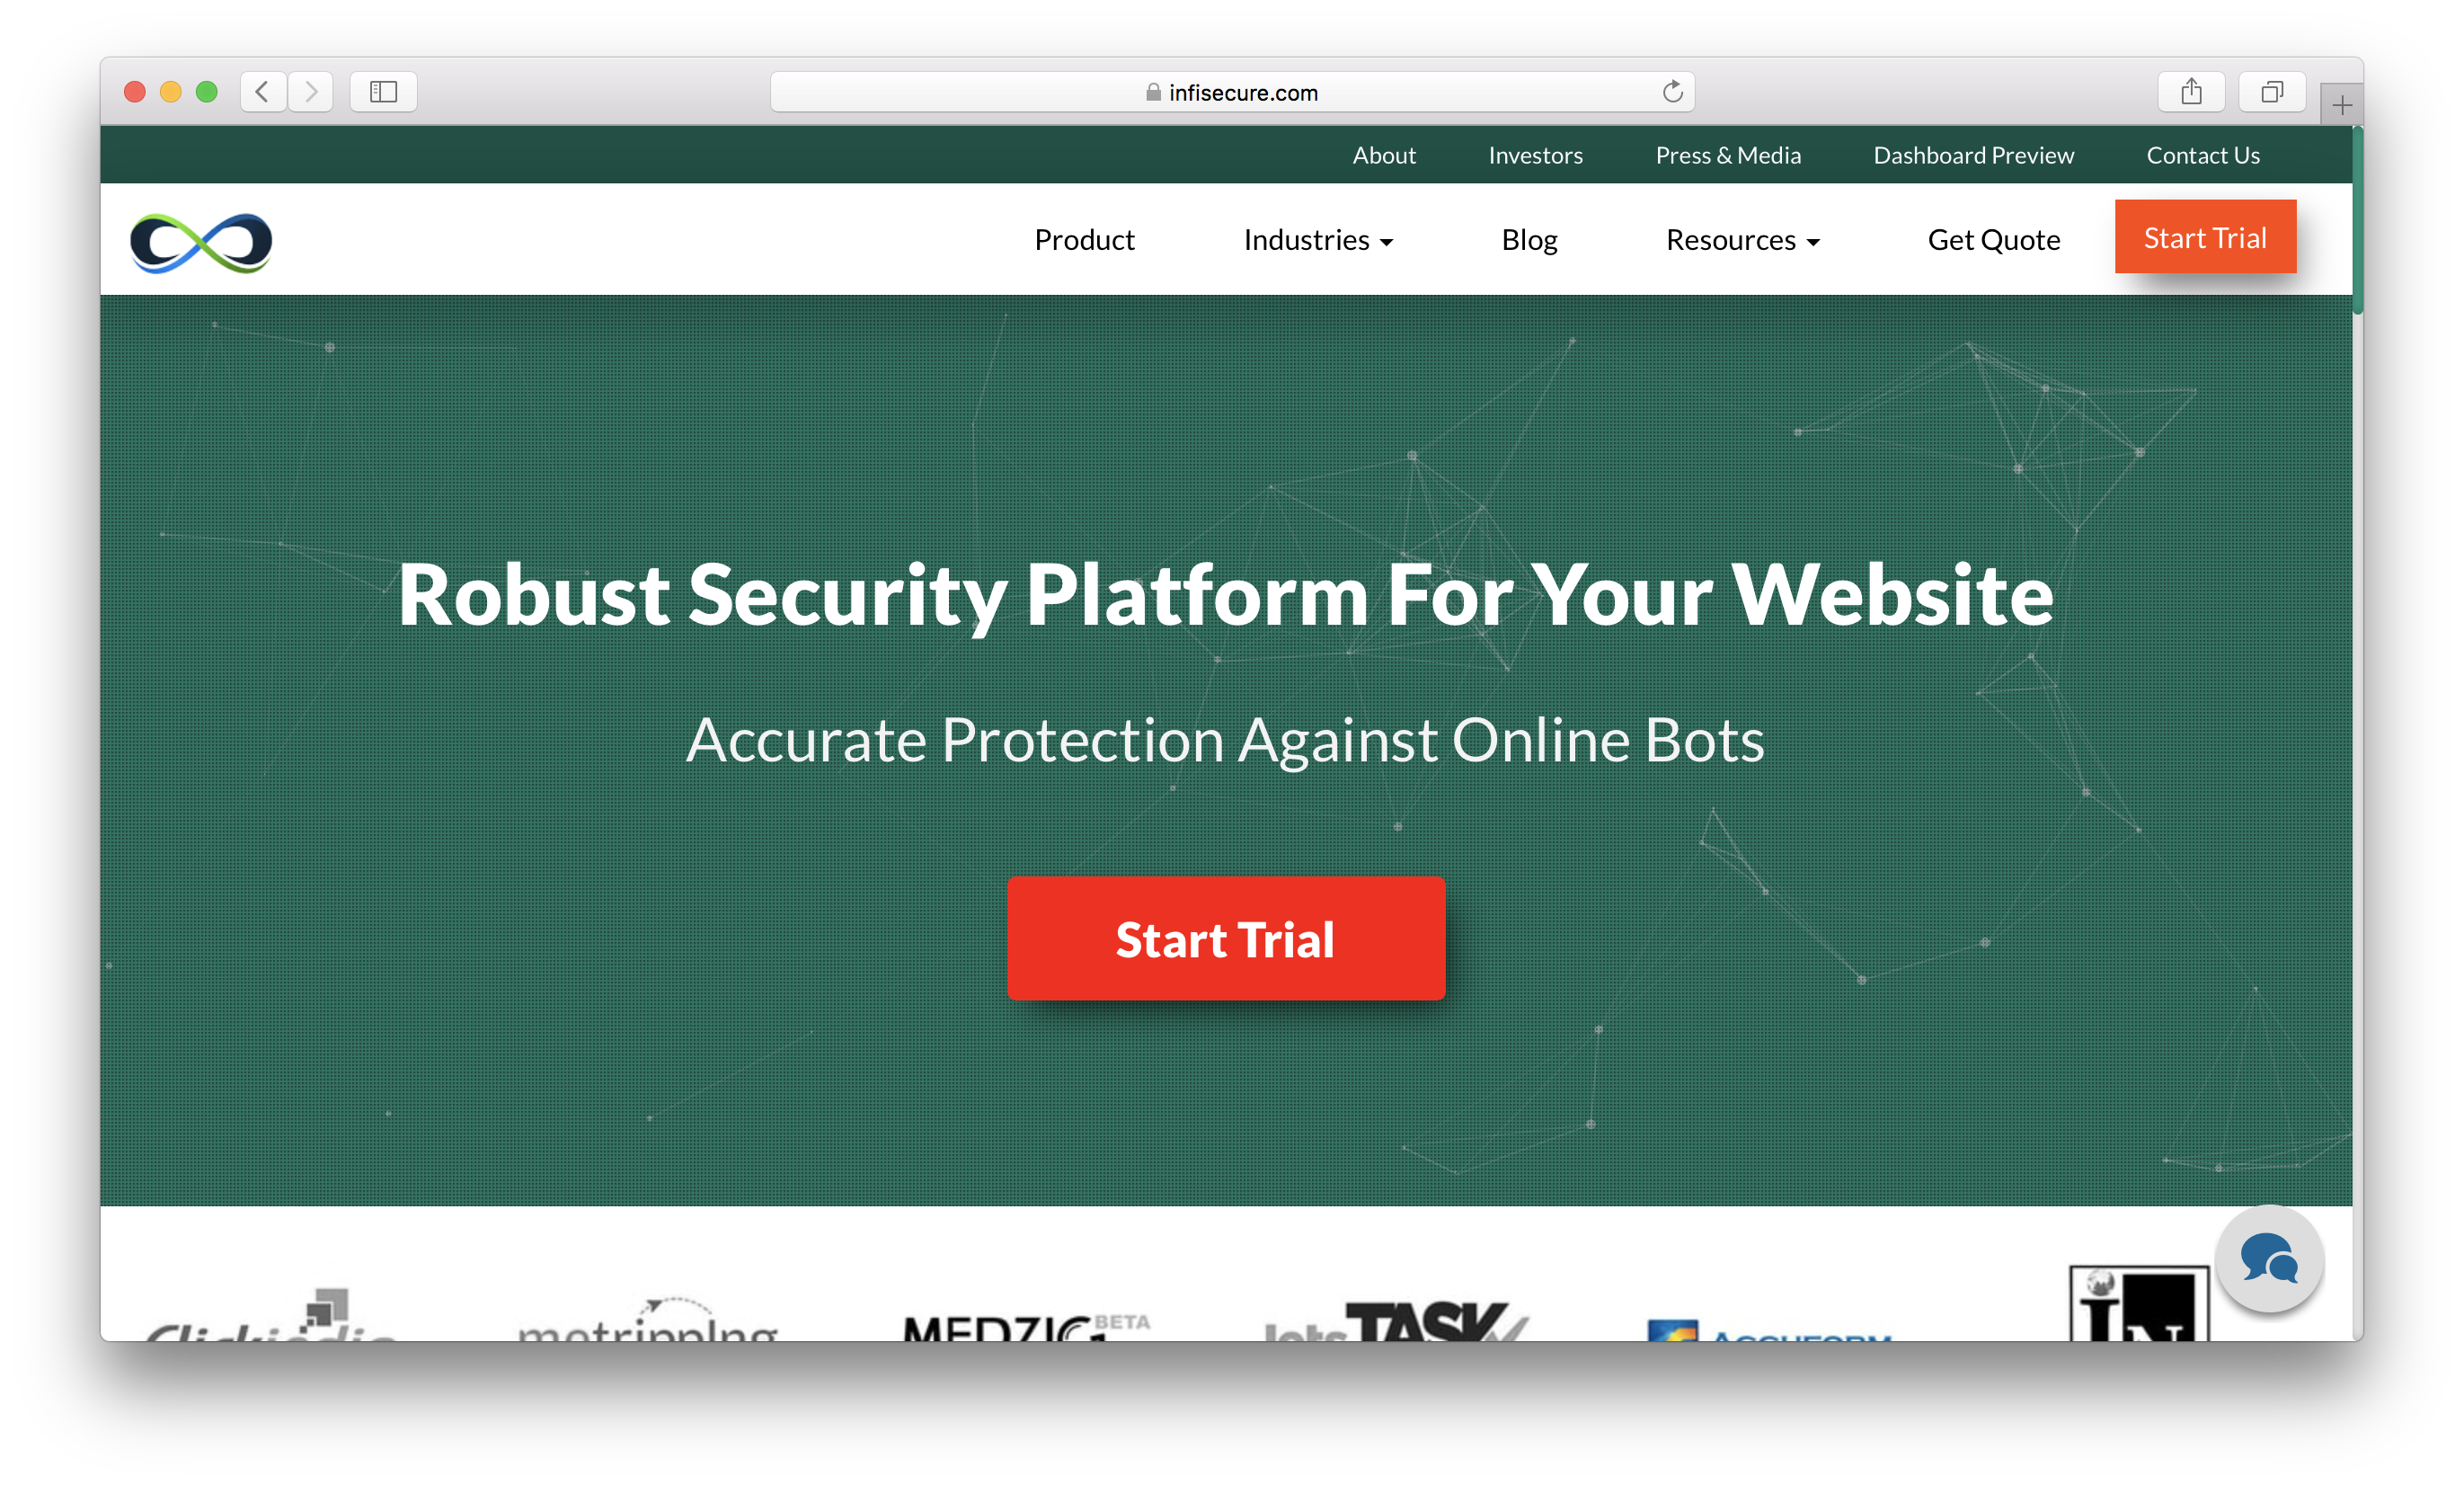
Task: Toggle the Dashboard Preview nav item
Action: tap(1973, 155)
